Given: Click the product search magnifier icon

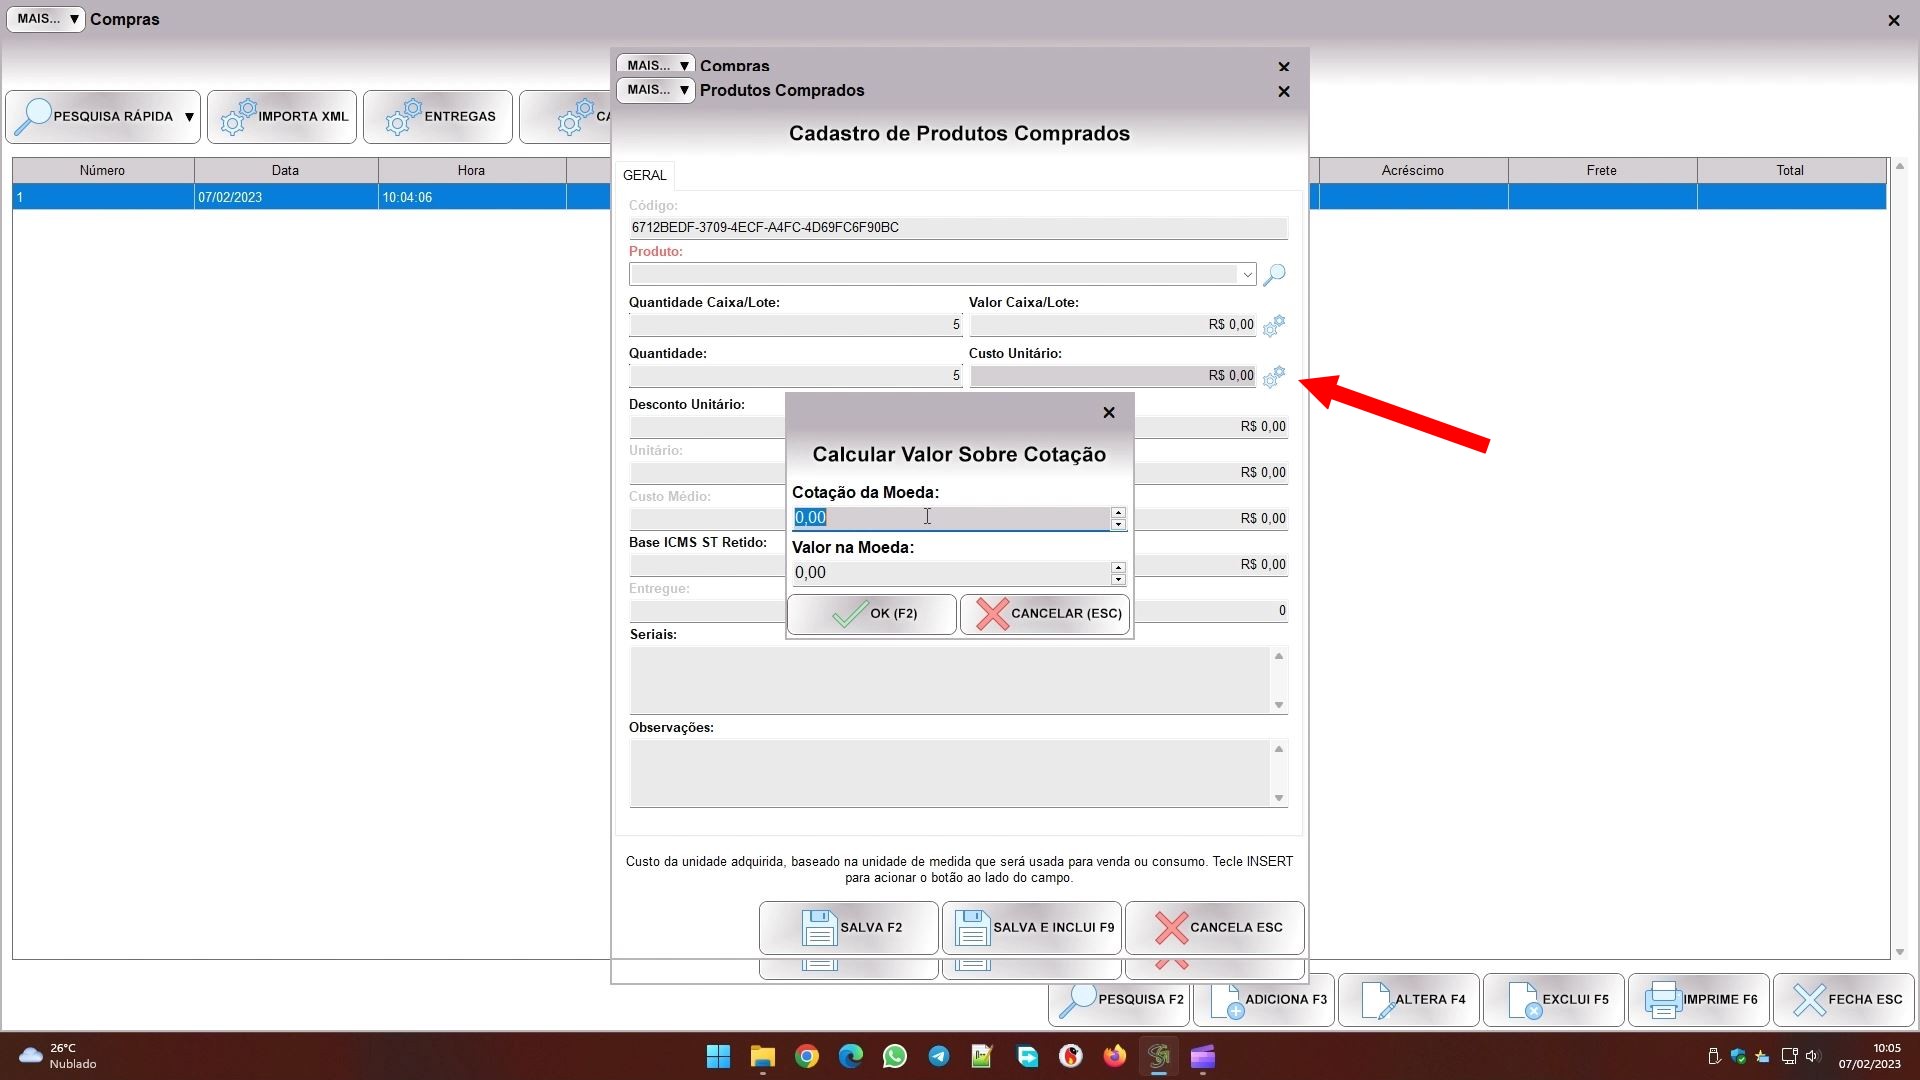Looking at the screenshot, I should click(1274, 275).
